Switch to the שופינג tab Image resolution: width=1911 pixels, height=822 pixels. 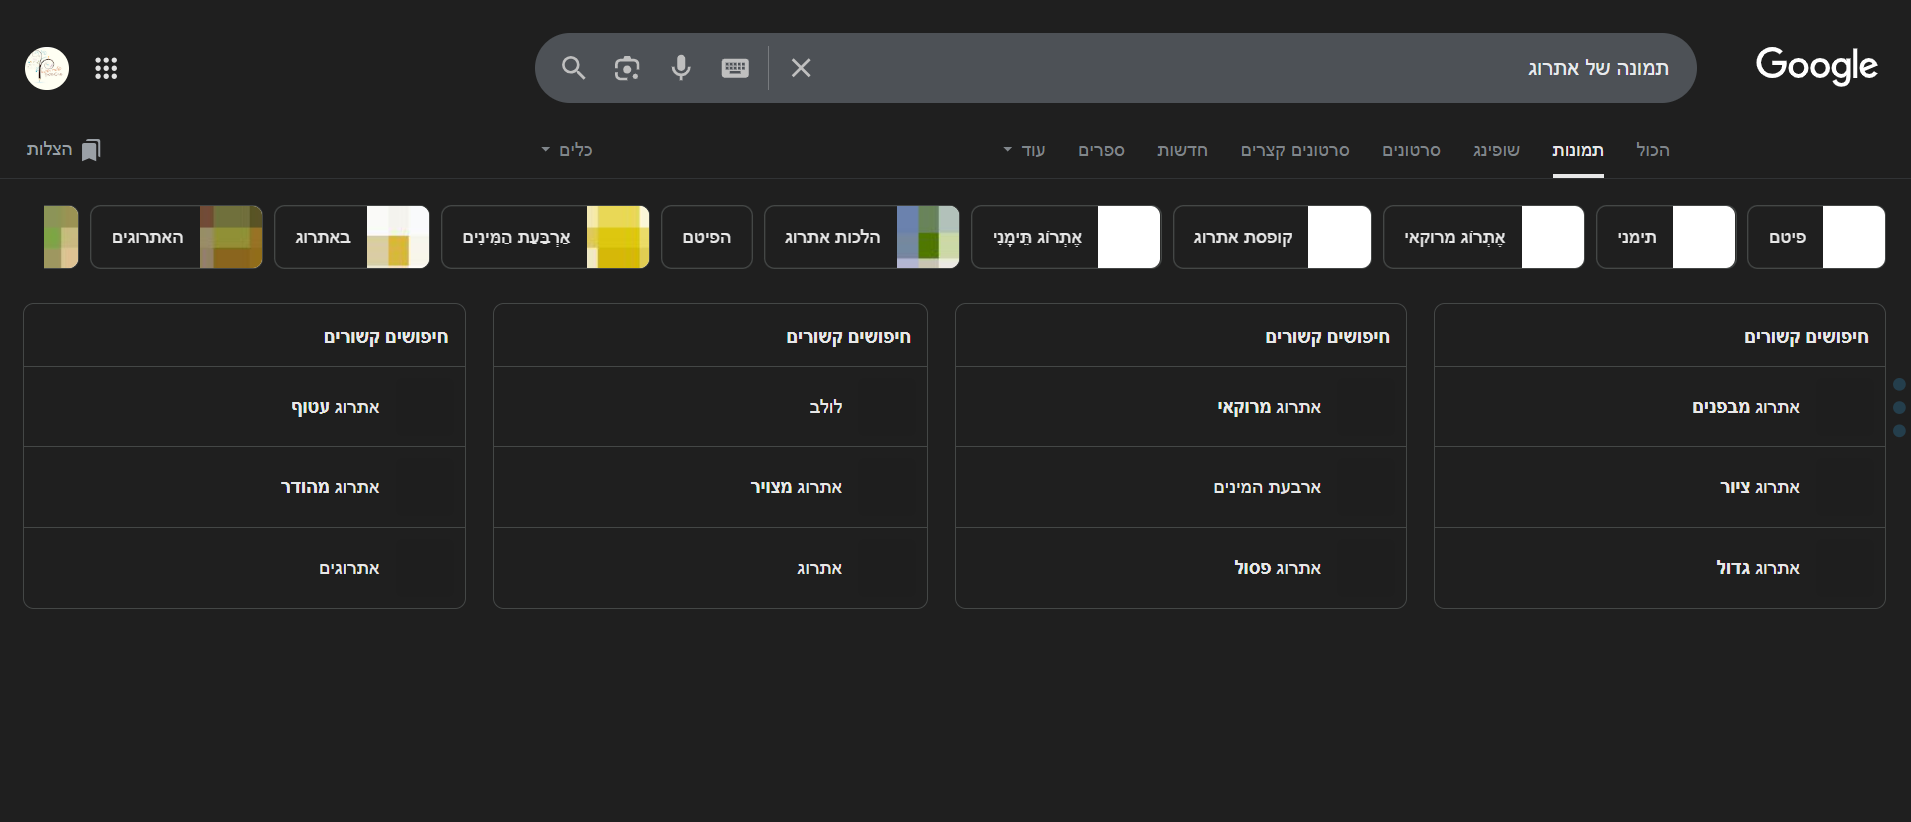[x=1495, y=150]
